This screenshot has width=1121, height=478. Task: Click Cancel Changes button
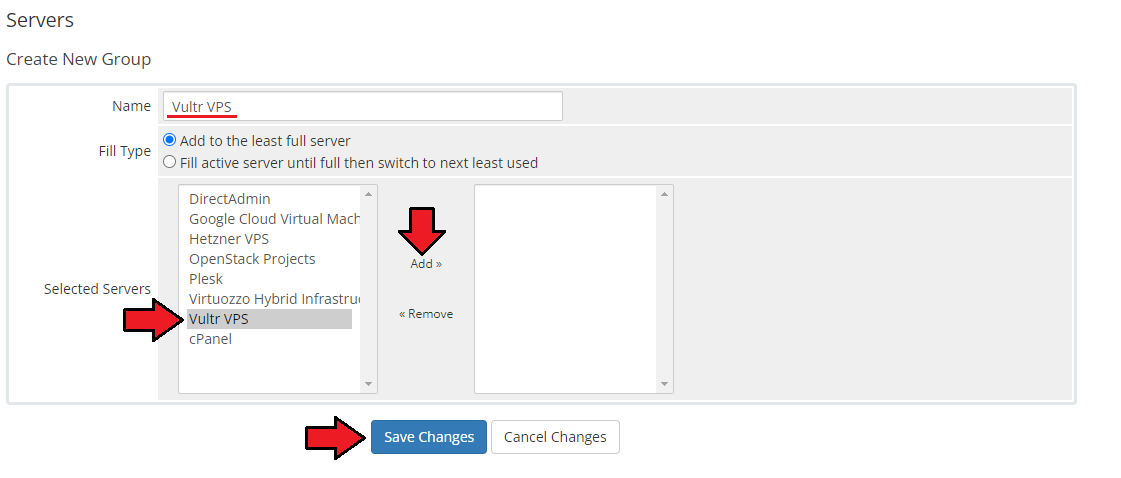click(x=555, y=437)
